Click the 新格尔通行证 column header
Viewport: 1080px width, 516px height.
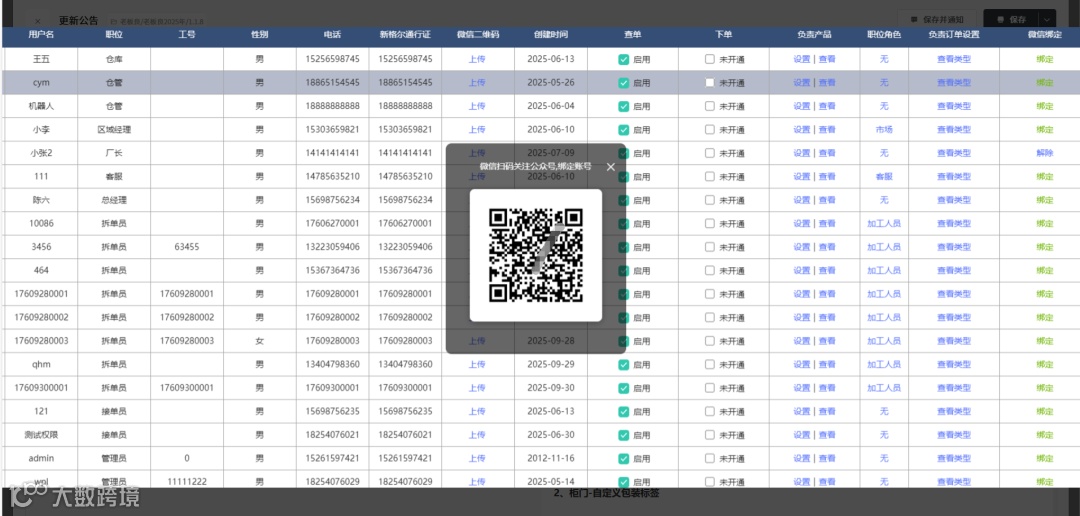tap(405, 34)
